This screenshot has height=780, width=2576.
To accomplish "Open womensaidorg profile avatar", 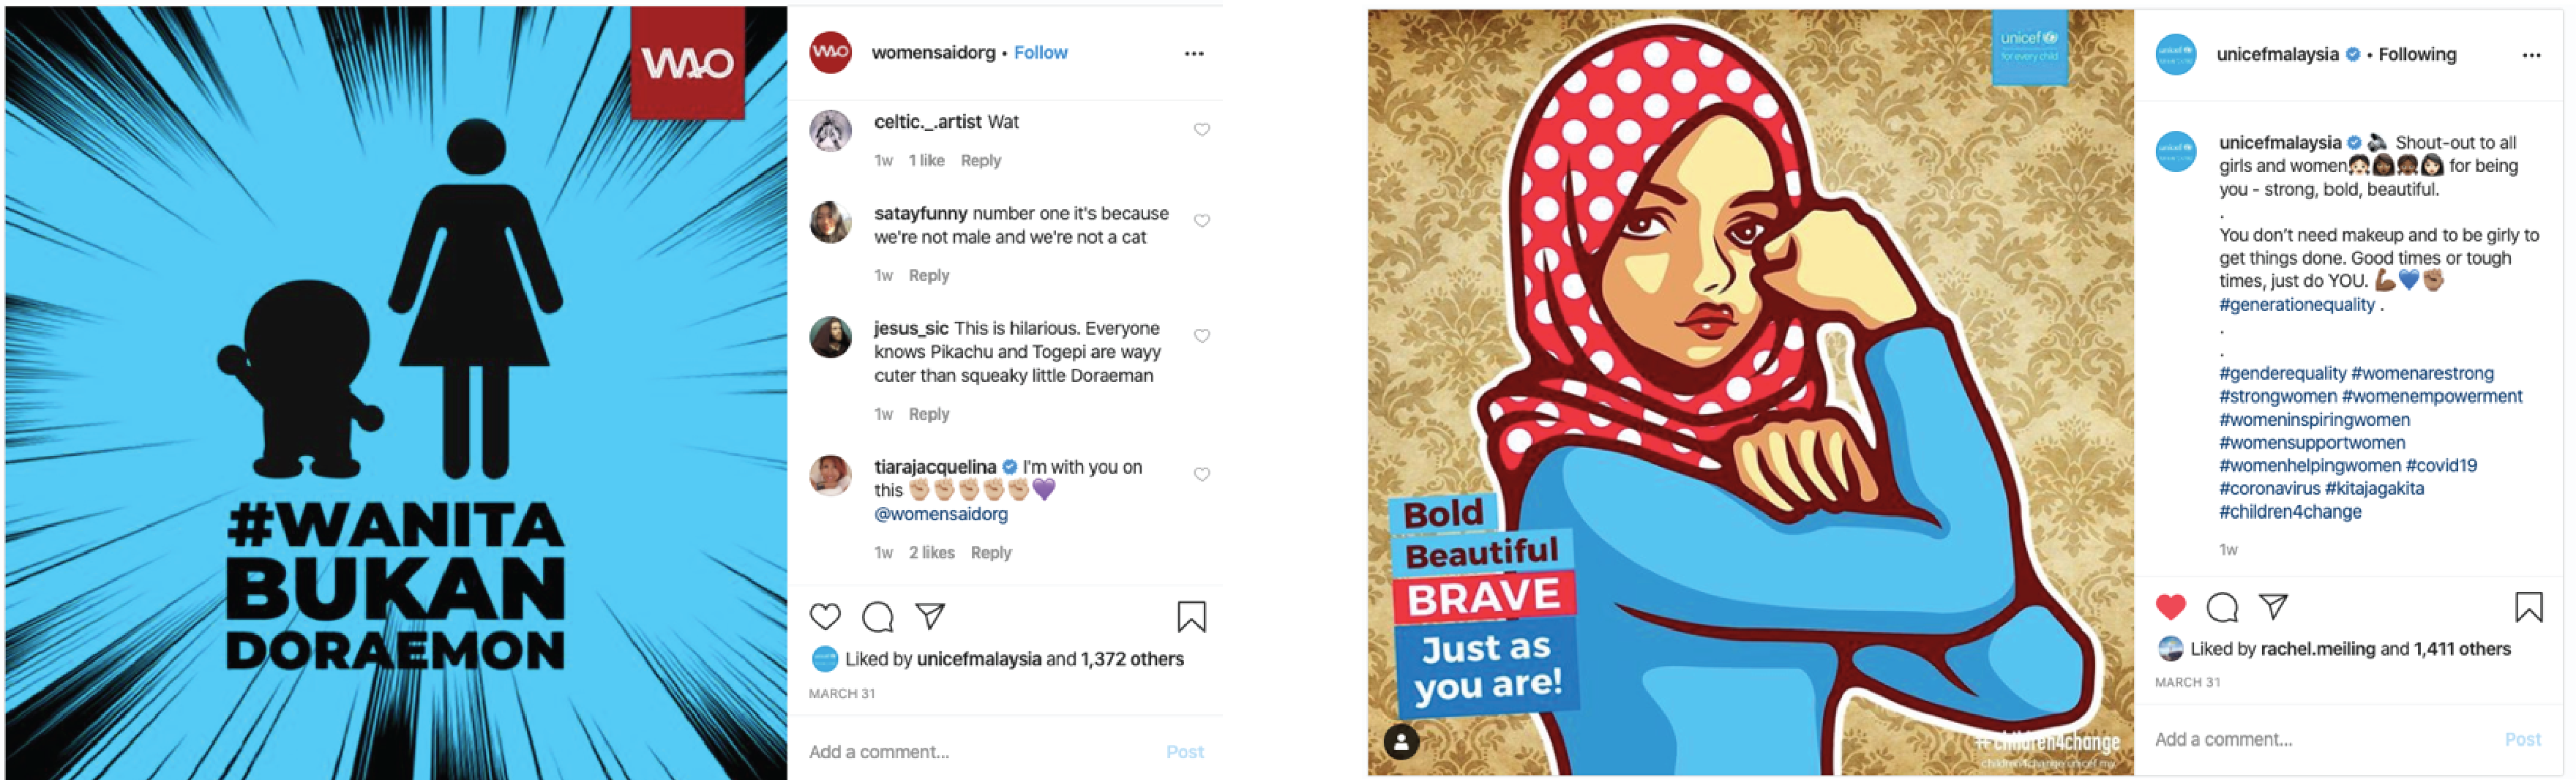I will pos(830,53).
